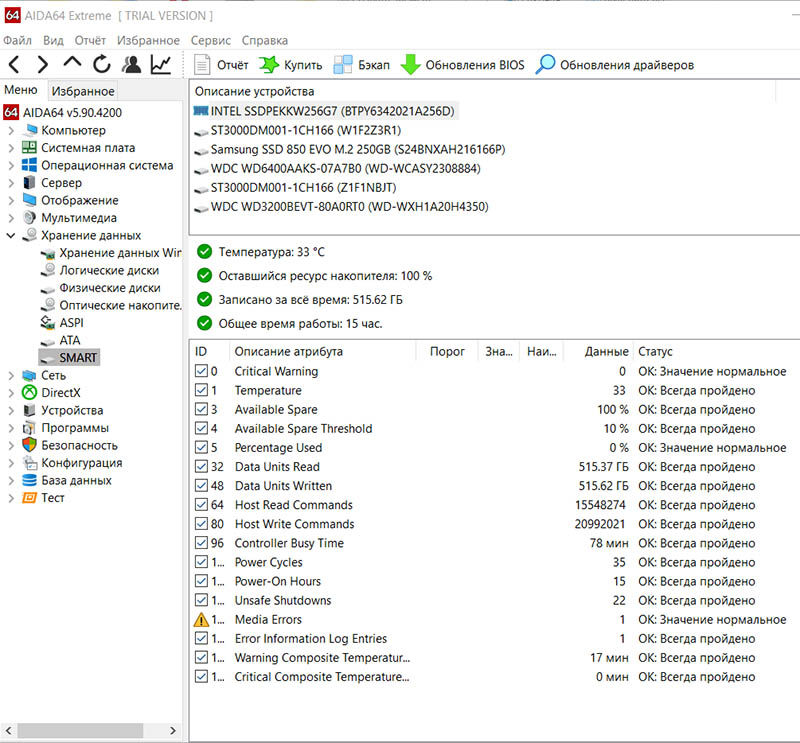Go forward with the right arrow icon
Image resolution: width=800 pixels, height=743 pixels.
point(43,65)
